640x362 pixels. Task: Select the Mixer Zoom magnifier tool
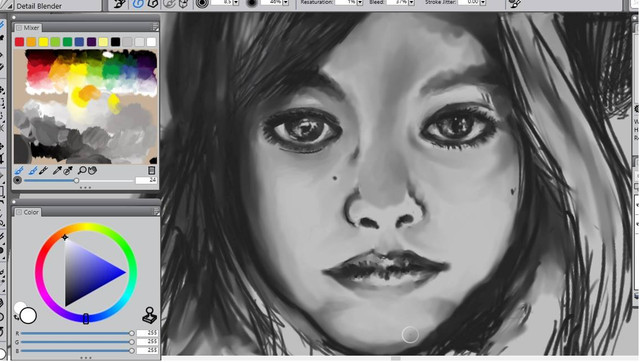(82, 170)
